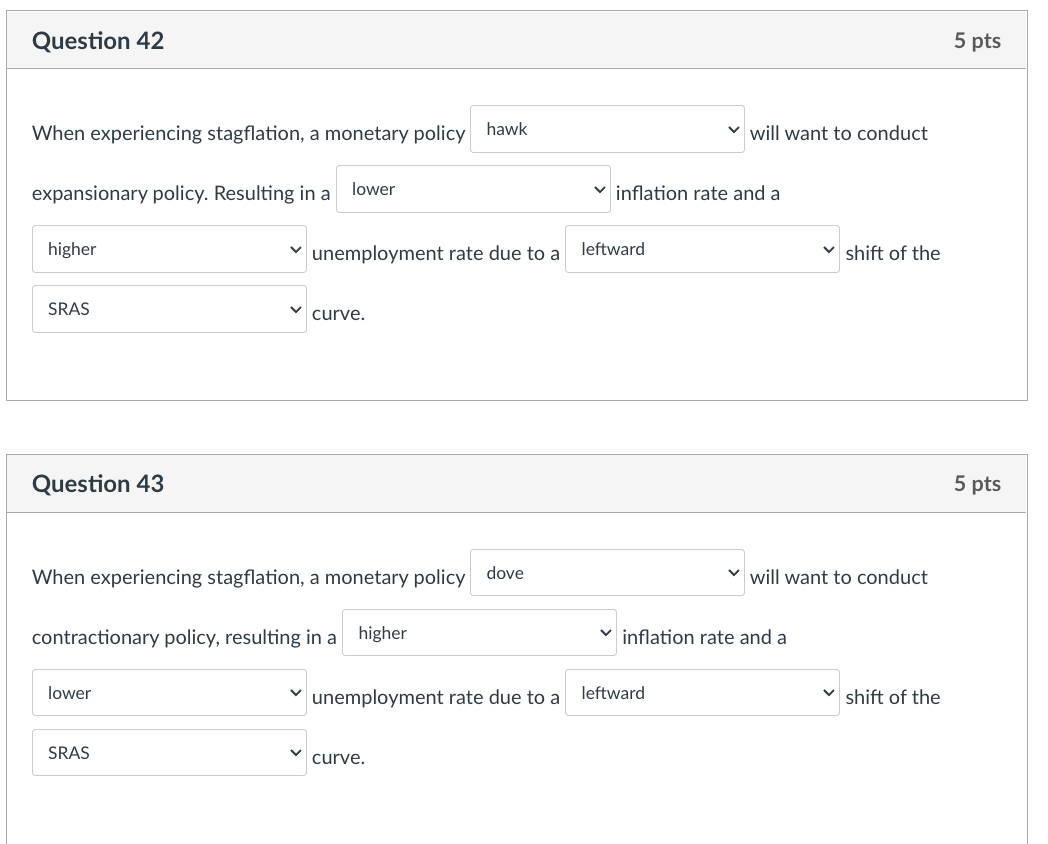Open the "leftward" shift dropdown in Question 43

(x=700, y=692)
